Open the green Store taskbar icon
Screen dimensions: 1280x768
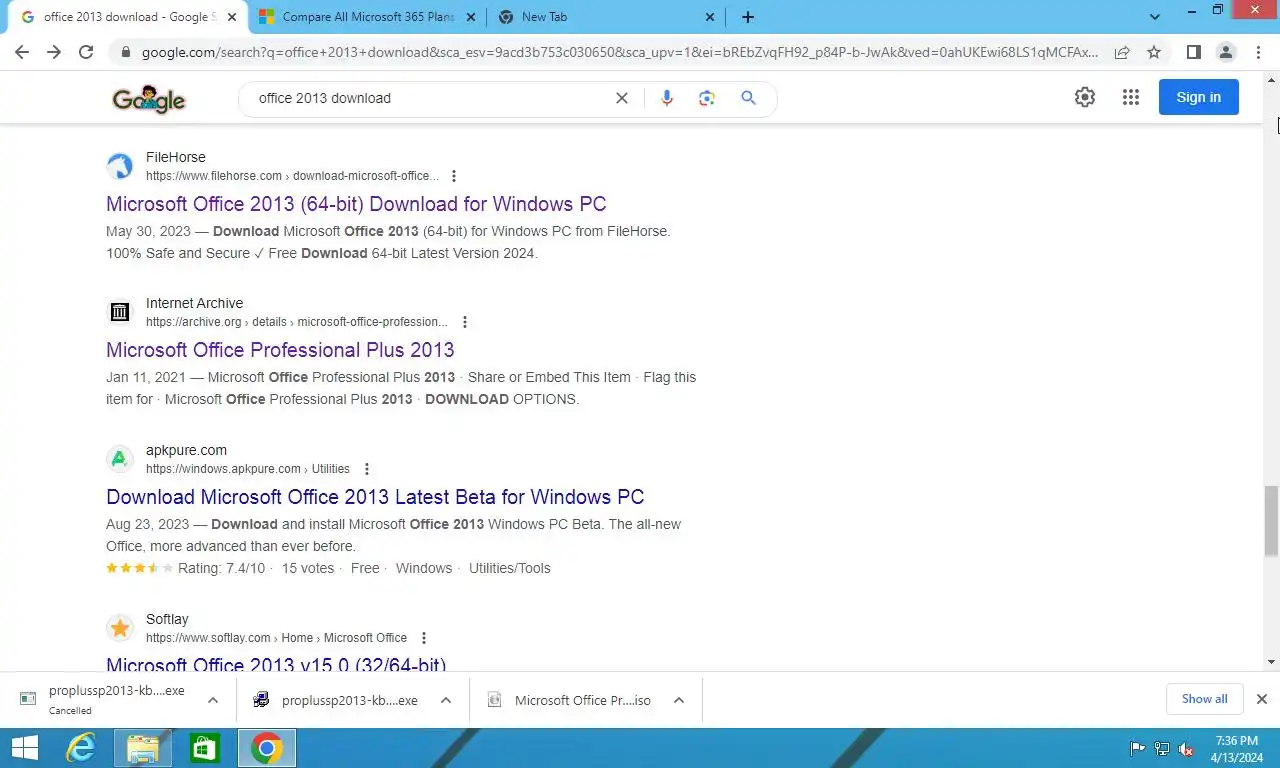[205, 748]
